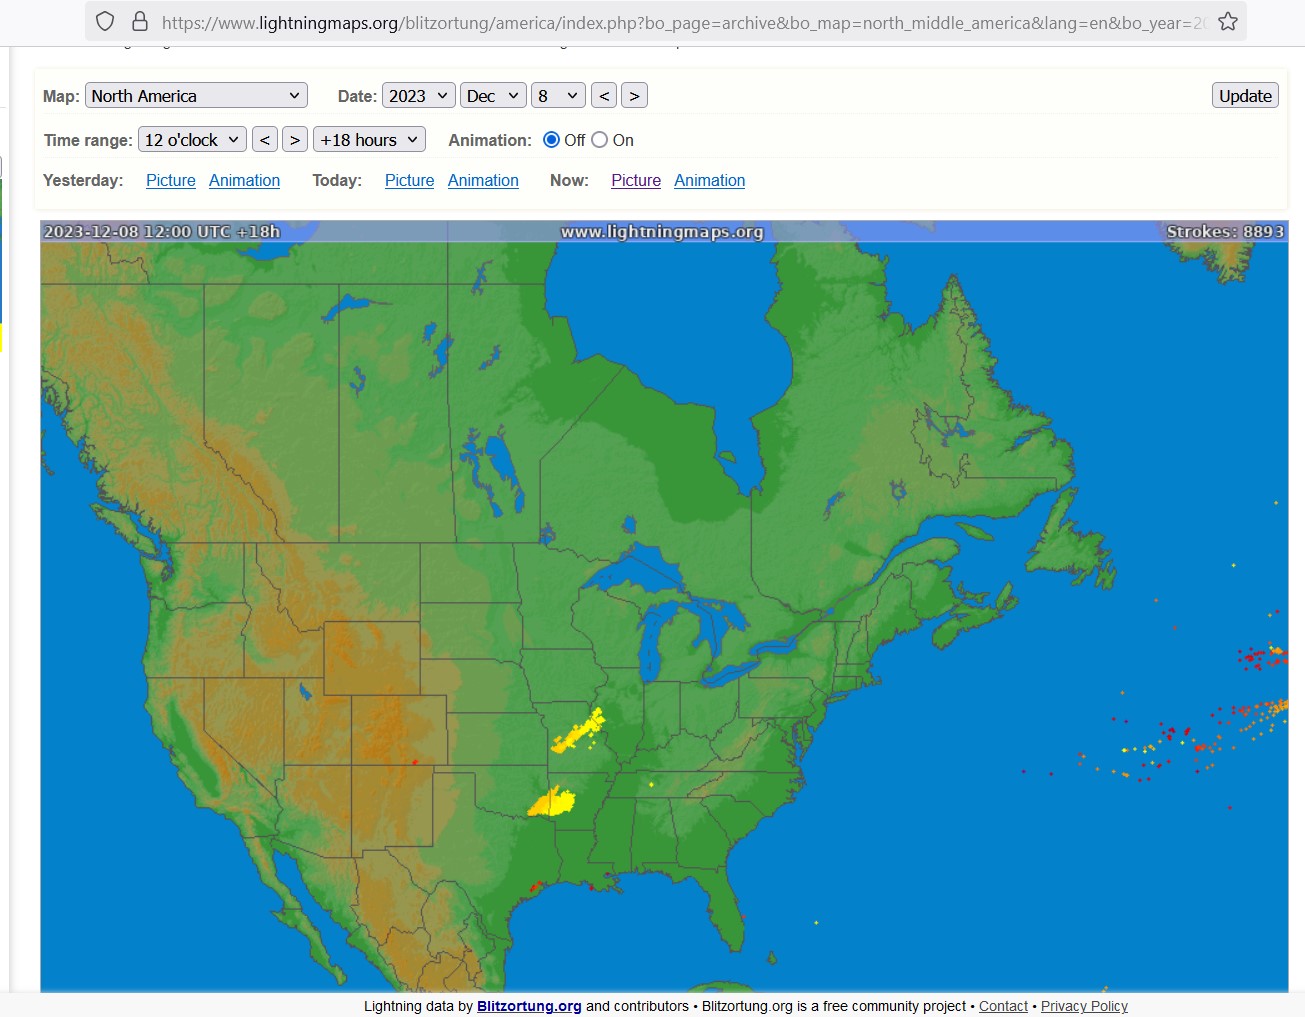1305x1017 pixels.
Task: Step time range back one interval
Action: (x=265, y=140)
